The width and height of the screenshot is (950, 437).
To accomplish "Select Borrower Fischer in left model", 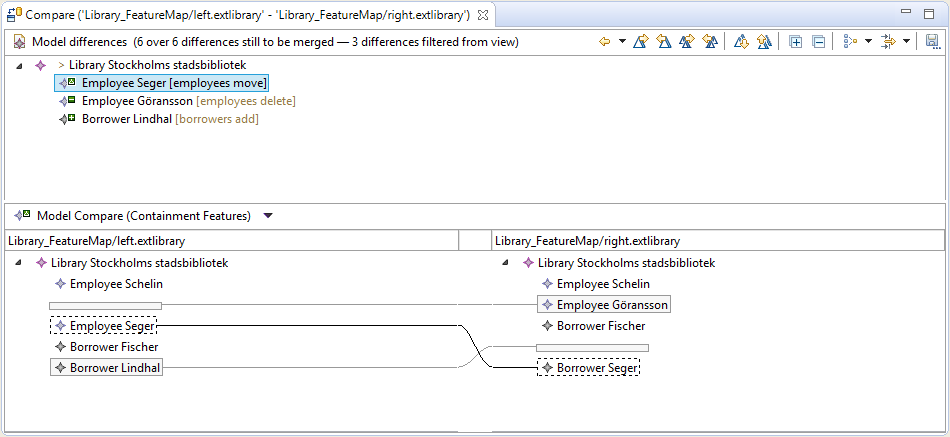I will (114, 347).
